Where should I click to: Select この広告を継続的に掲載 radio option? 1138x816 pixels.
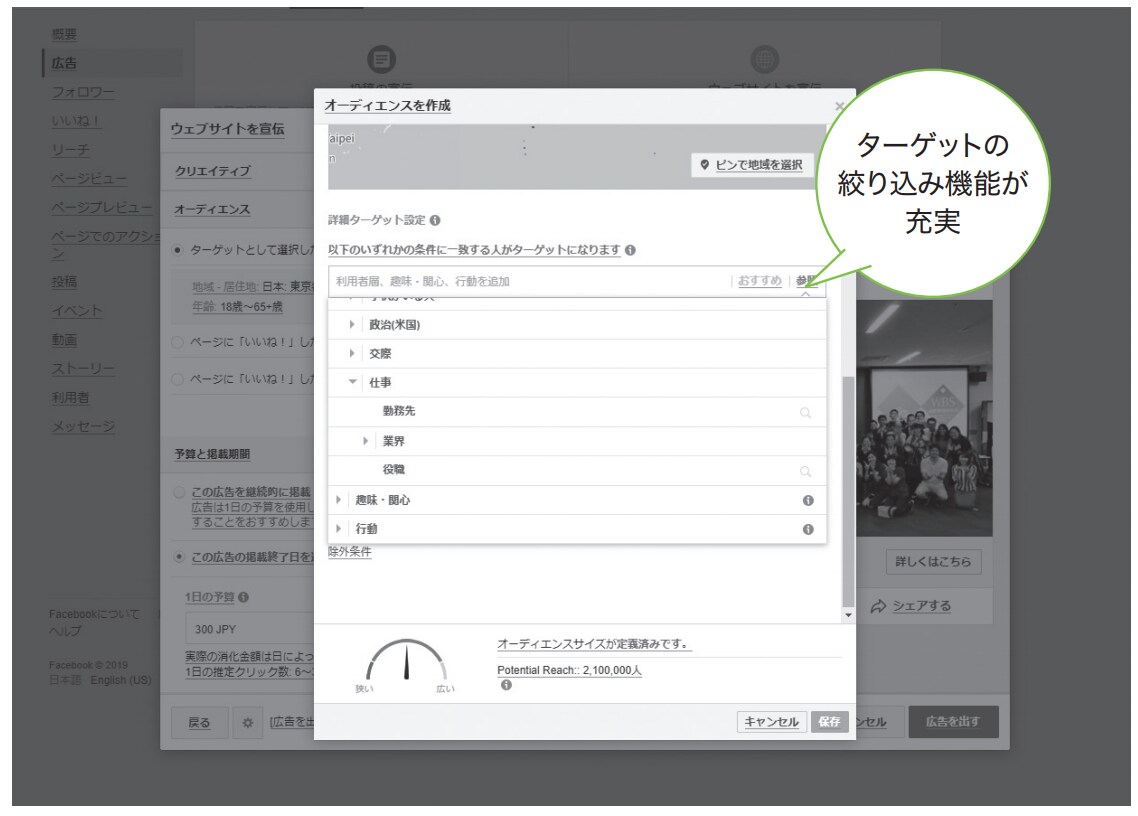178,493
